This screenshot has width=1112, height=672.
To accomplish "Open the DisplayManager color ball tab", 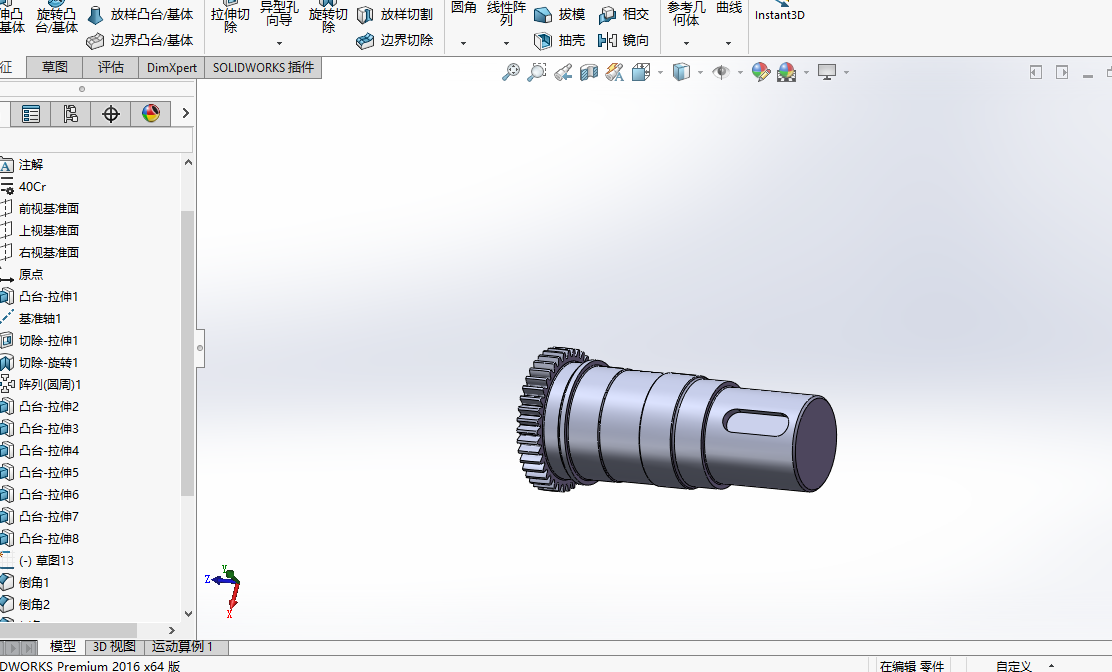I will point(150,113).
